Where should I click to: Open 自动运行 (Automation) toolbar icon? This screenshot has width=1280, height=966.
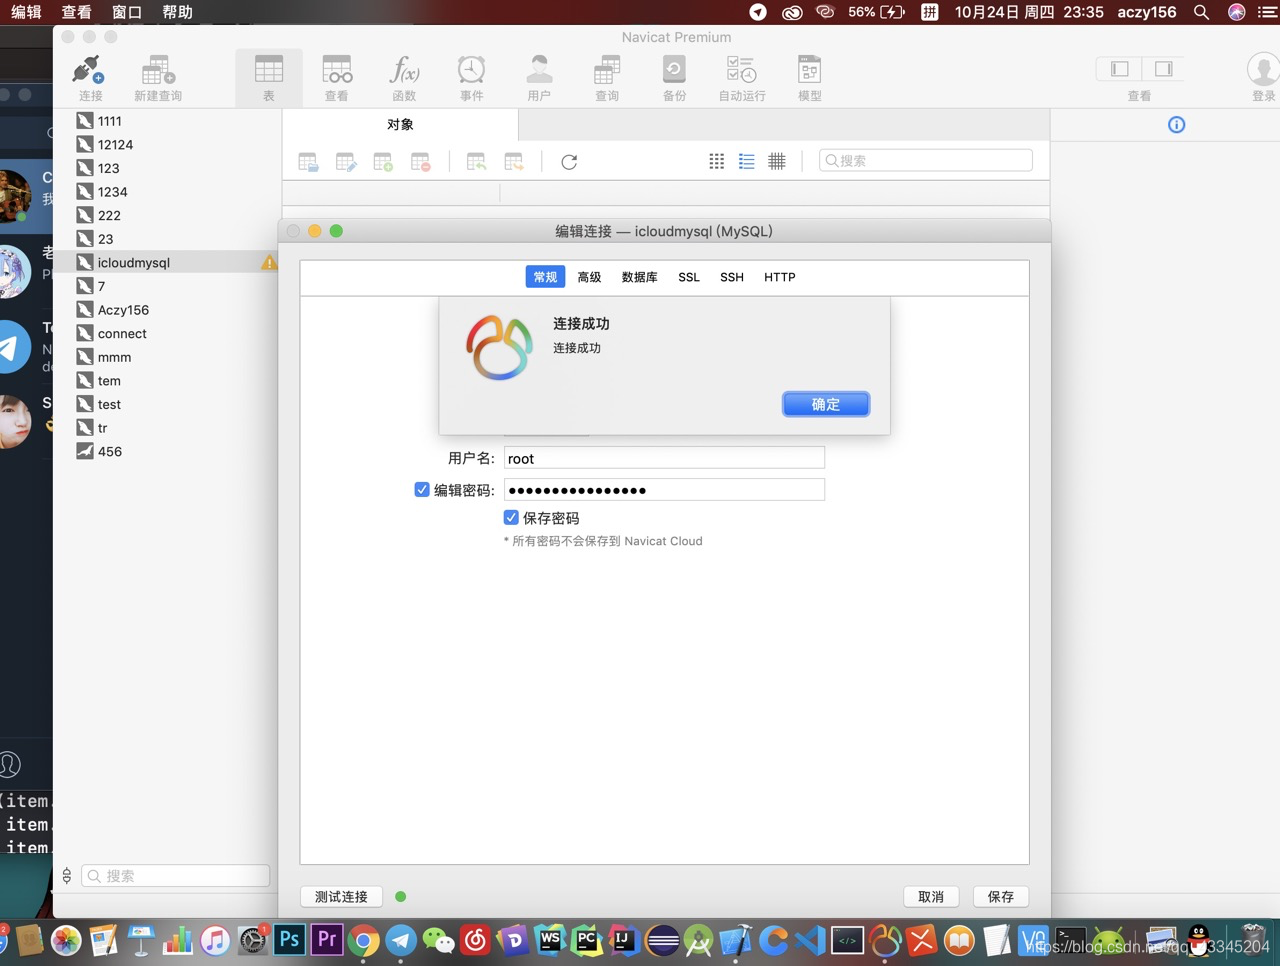click(742, 78)
